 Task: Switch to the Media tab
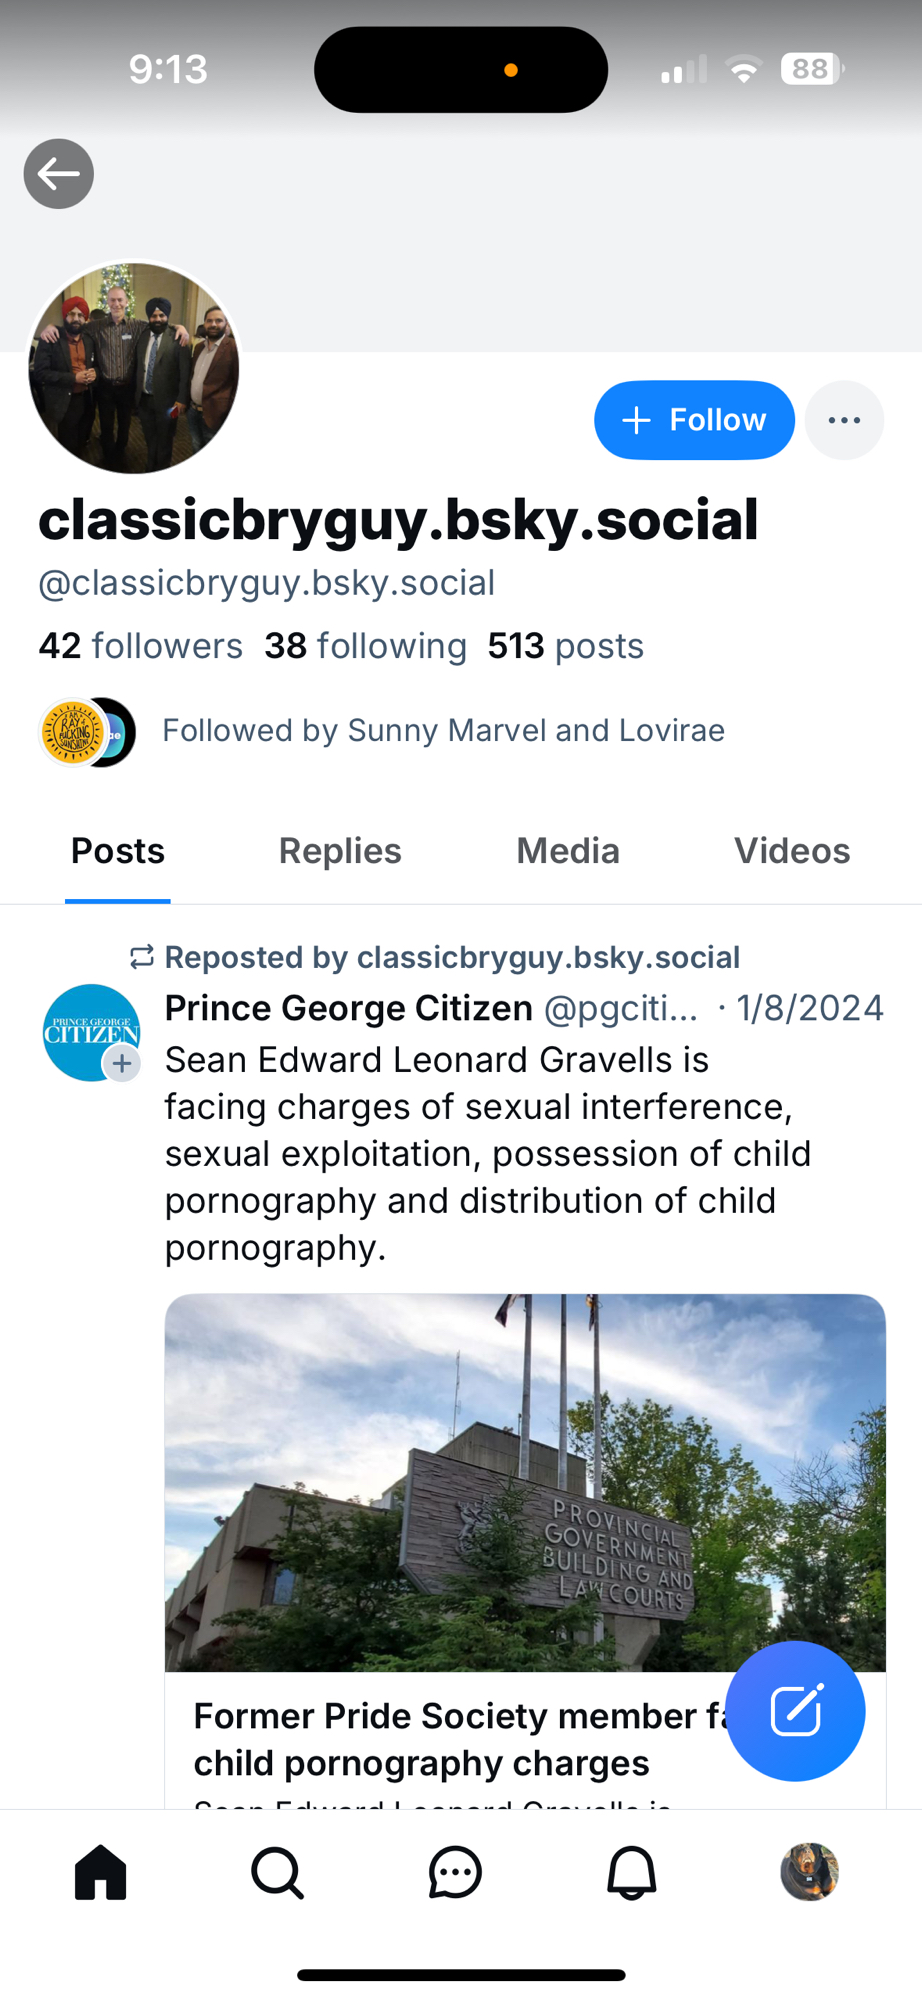pyautogui.click(x=568, y=851)
